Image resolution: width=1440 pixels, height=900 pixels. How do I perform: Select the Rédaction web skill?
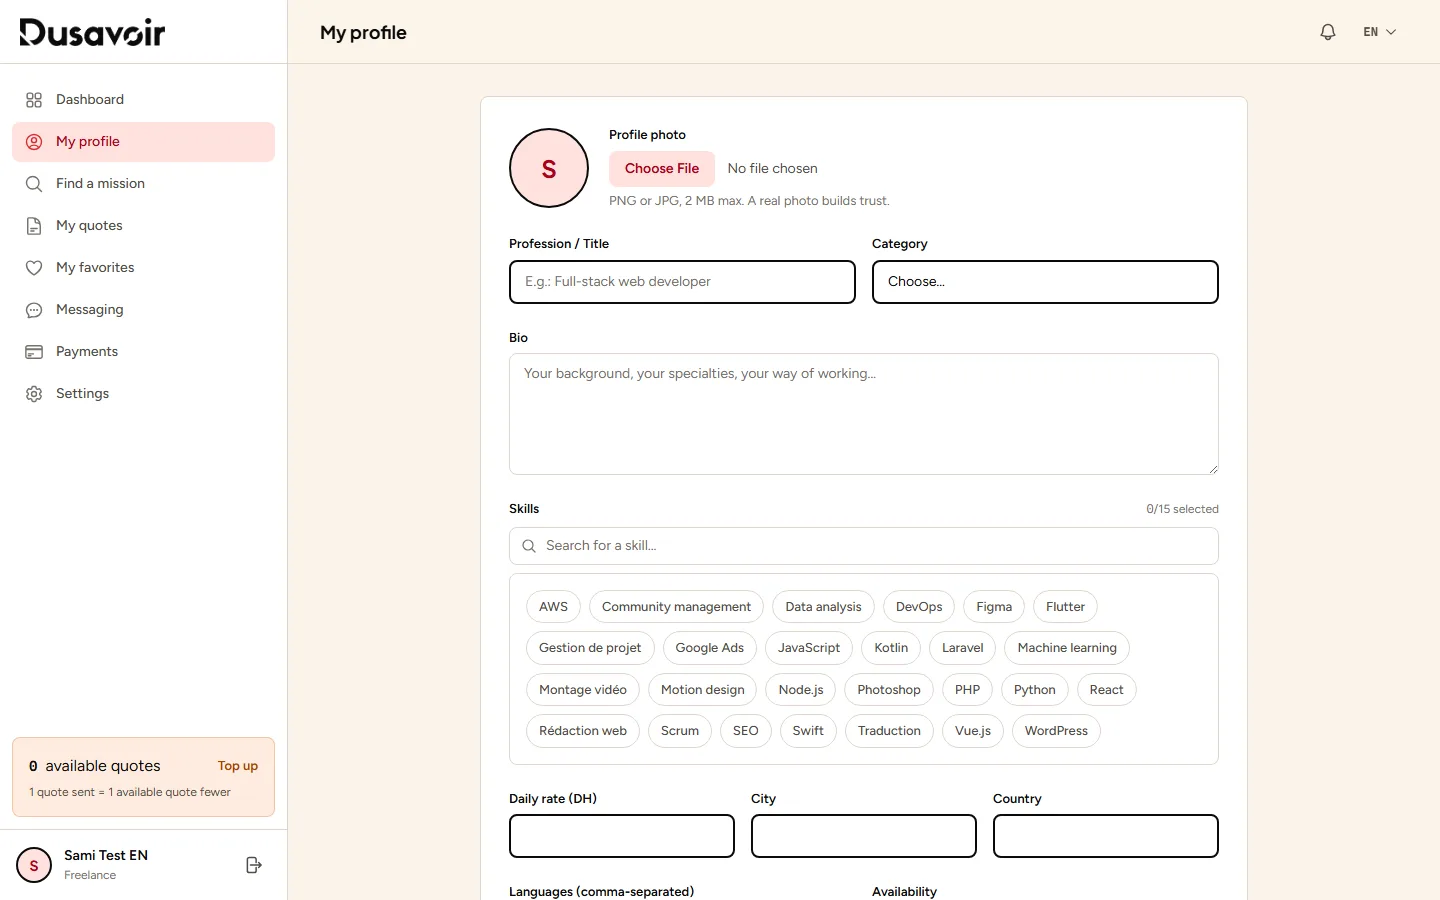[x=583, y=731]
